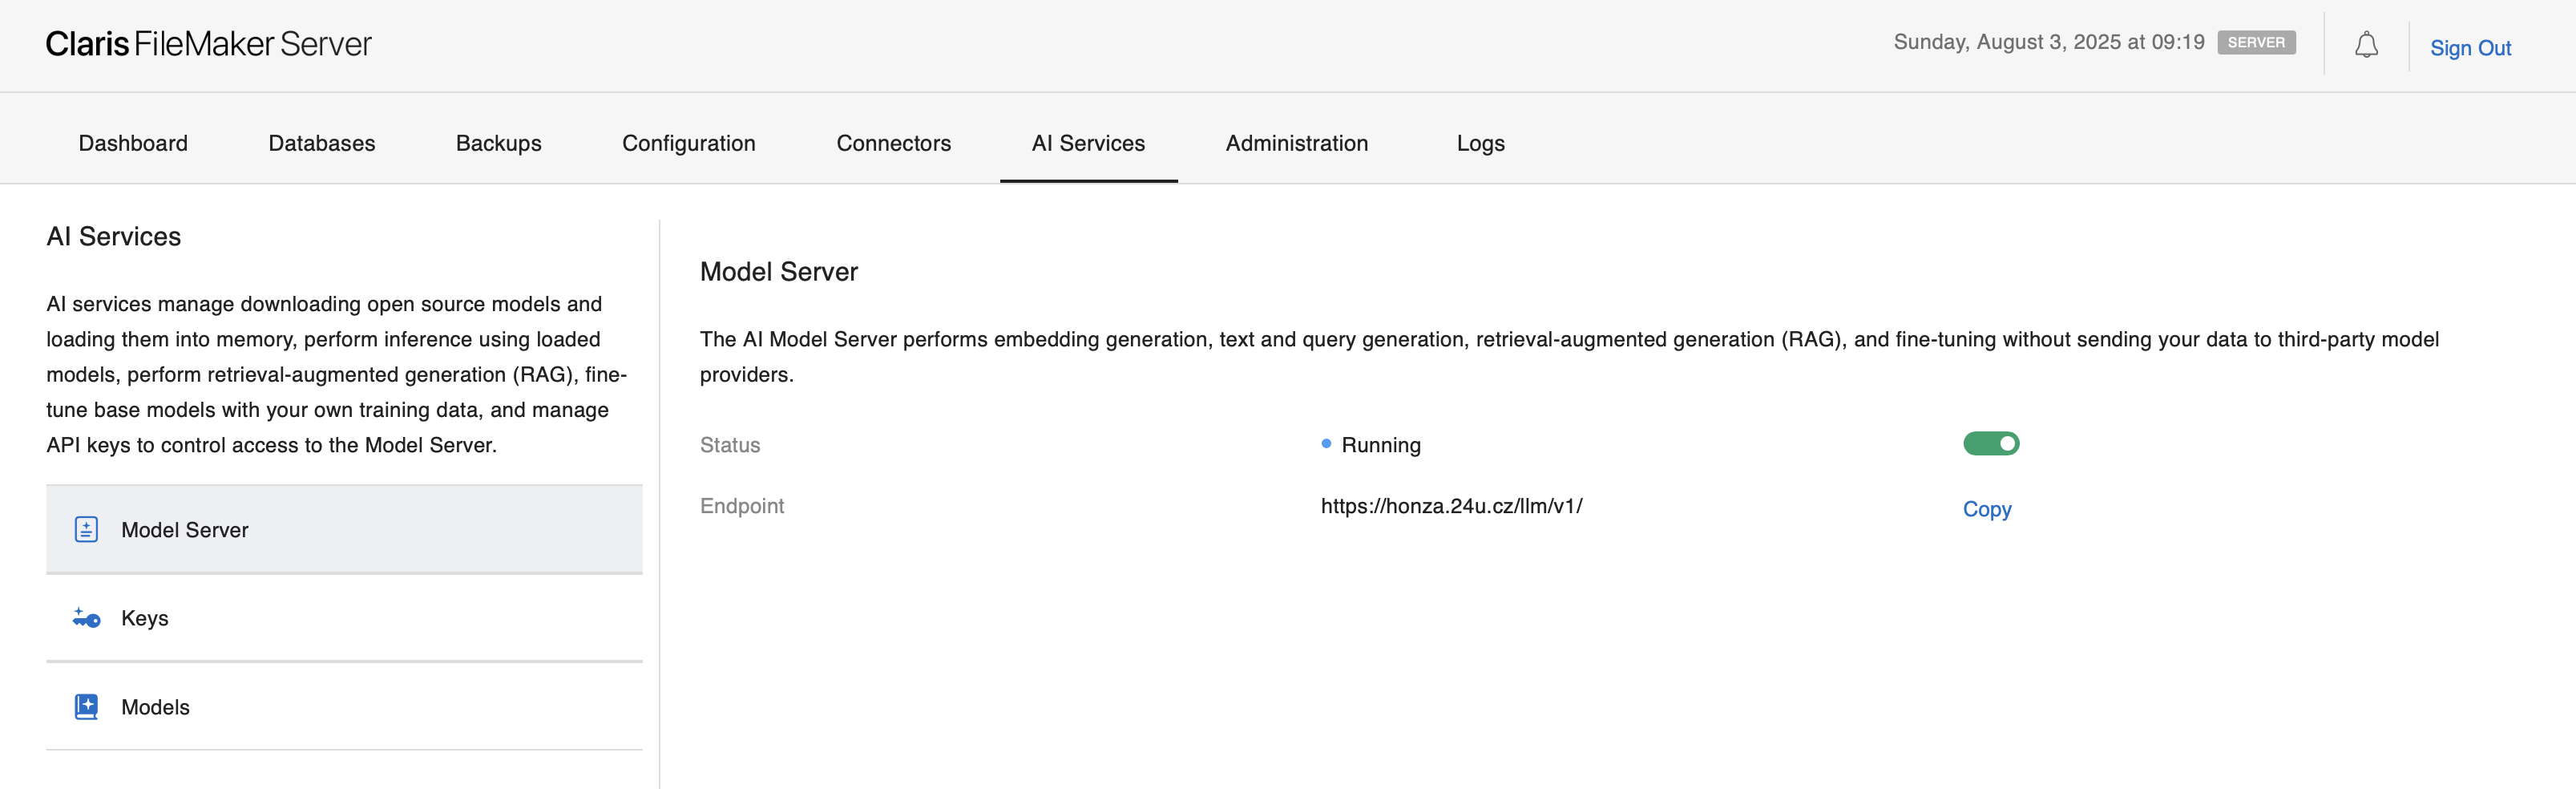Open the Configuration tab
This screenshot has width=2576, height=789.
tap(689, 143)
